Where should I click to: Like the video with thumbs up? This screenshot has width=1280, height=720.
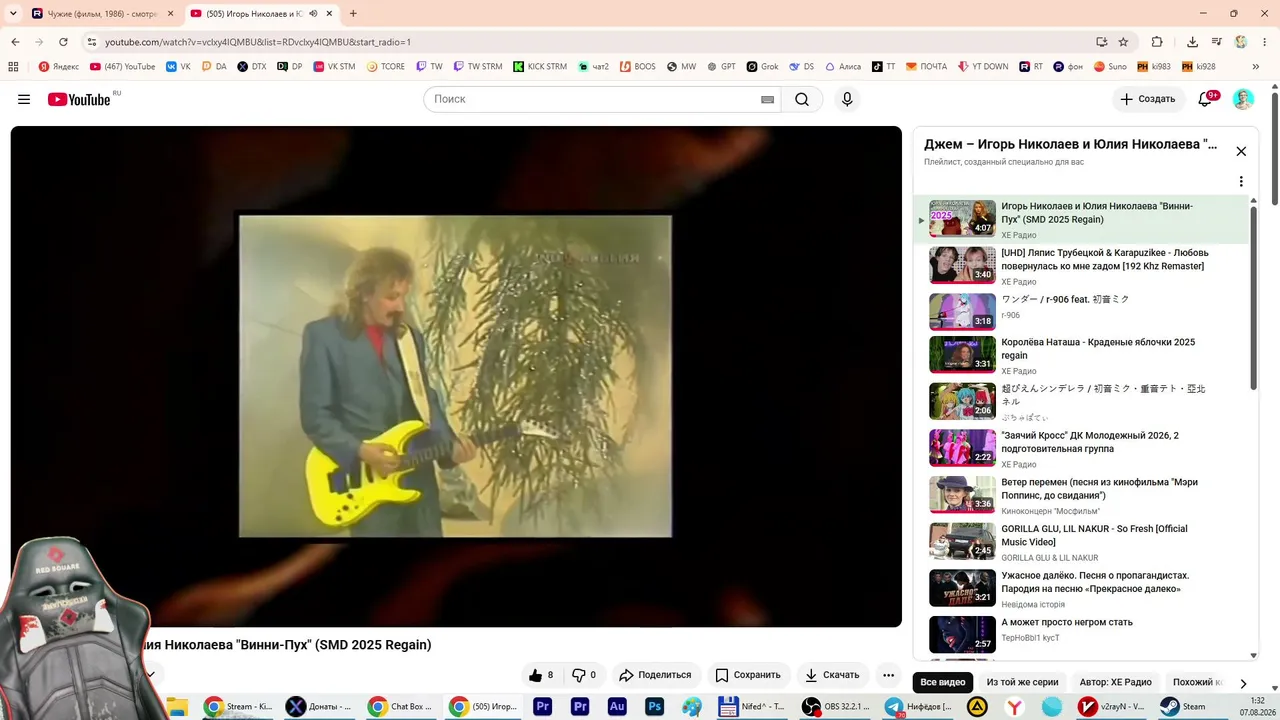coord(541,675)
